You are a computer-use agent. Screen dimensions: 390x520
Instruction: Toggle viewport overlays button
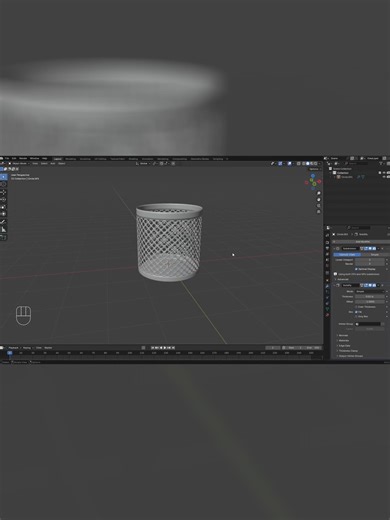(x=289, y=164)
